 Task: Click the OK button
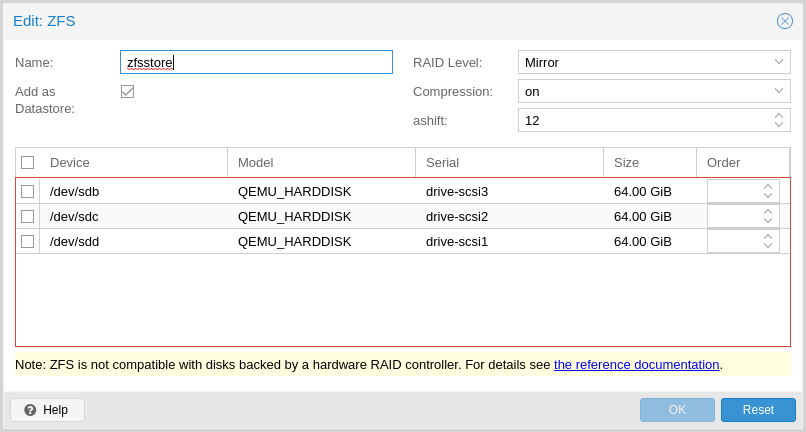677,410
